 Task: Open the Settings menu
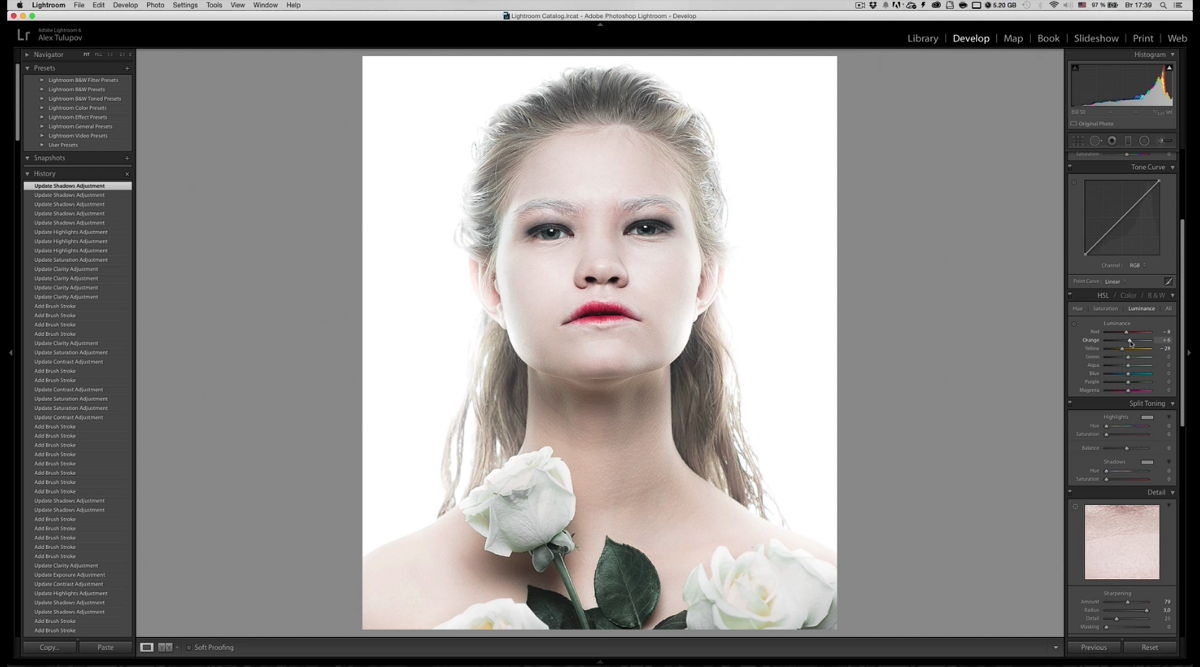pos(185,5)
